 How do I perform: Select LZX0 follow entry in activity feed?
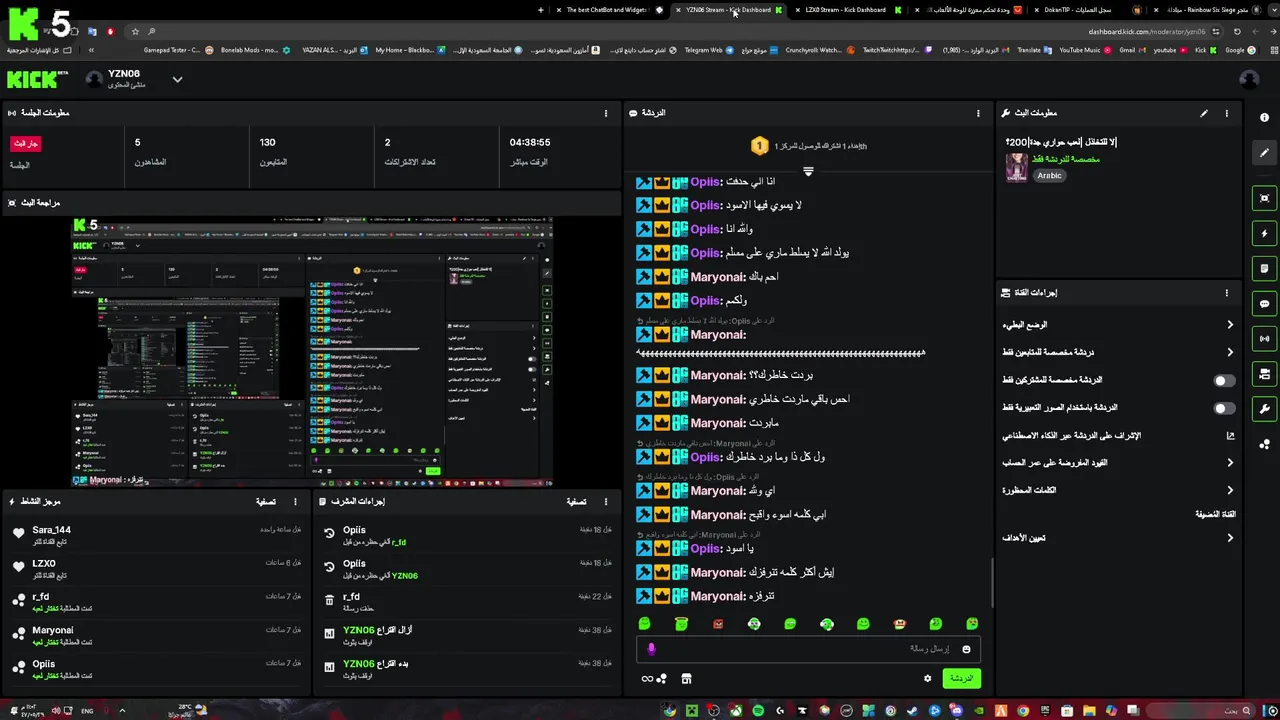coord(156,569)
